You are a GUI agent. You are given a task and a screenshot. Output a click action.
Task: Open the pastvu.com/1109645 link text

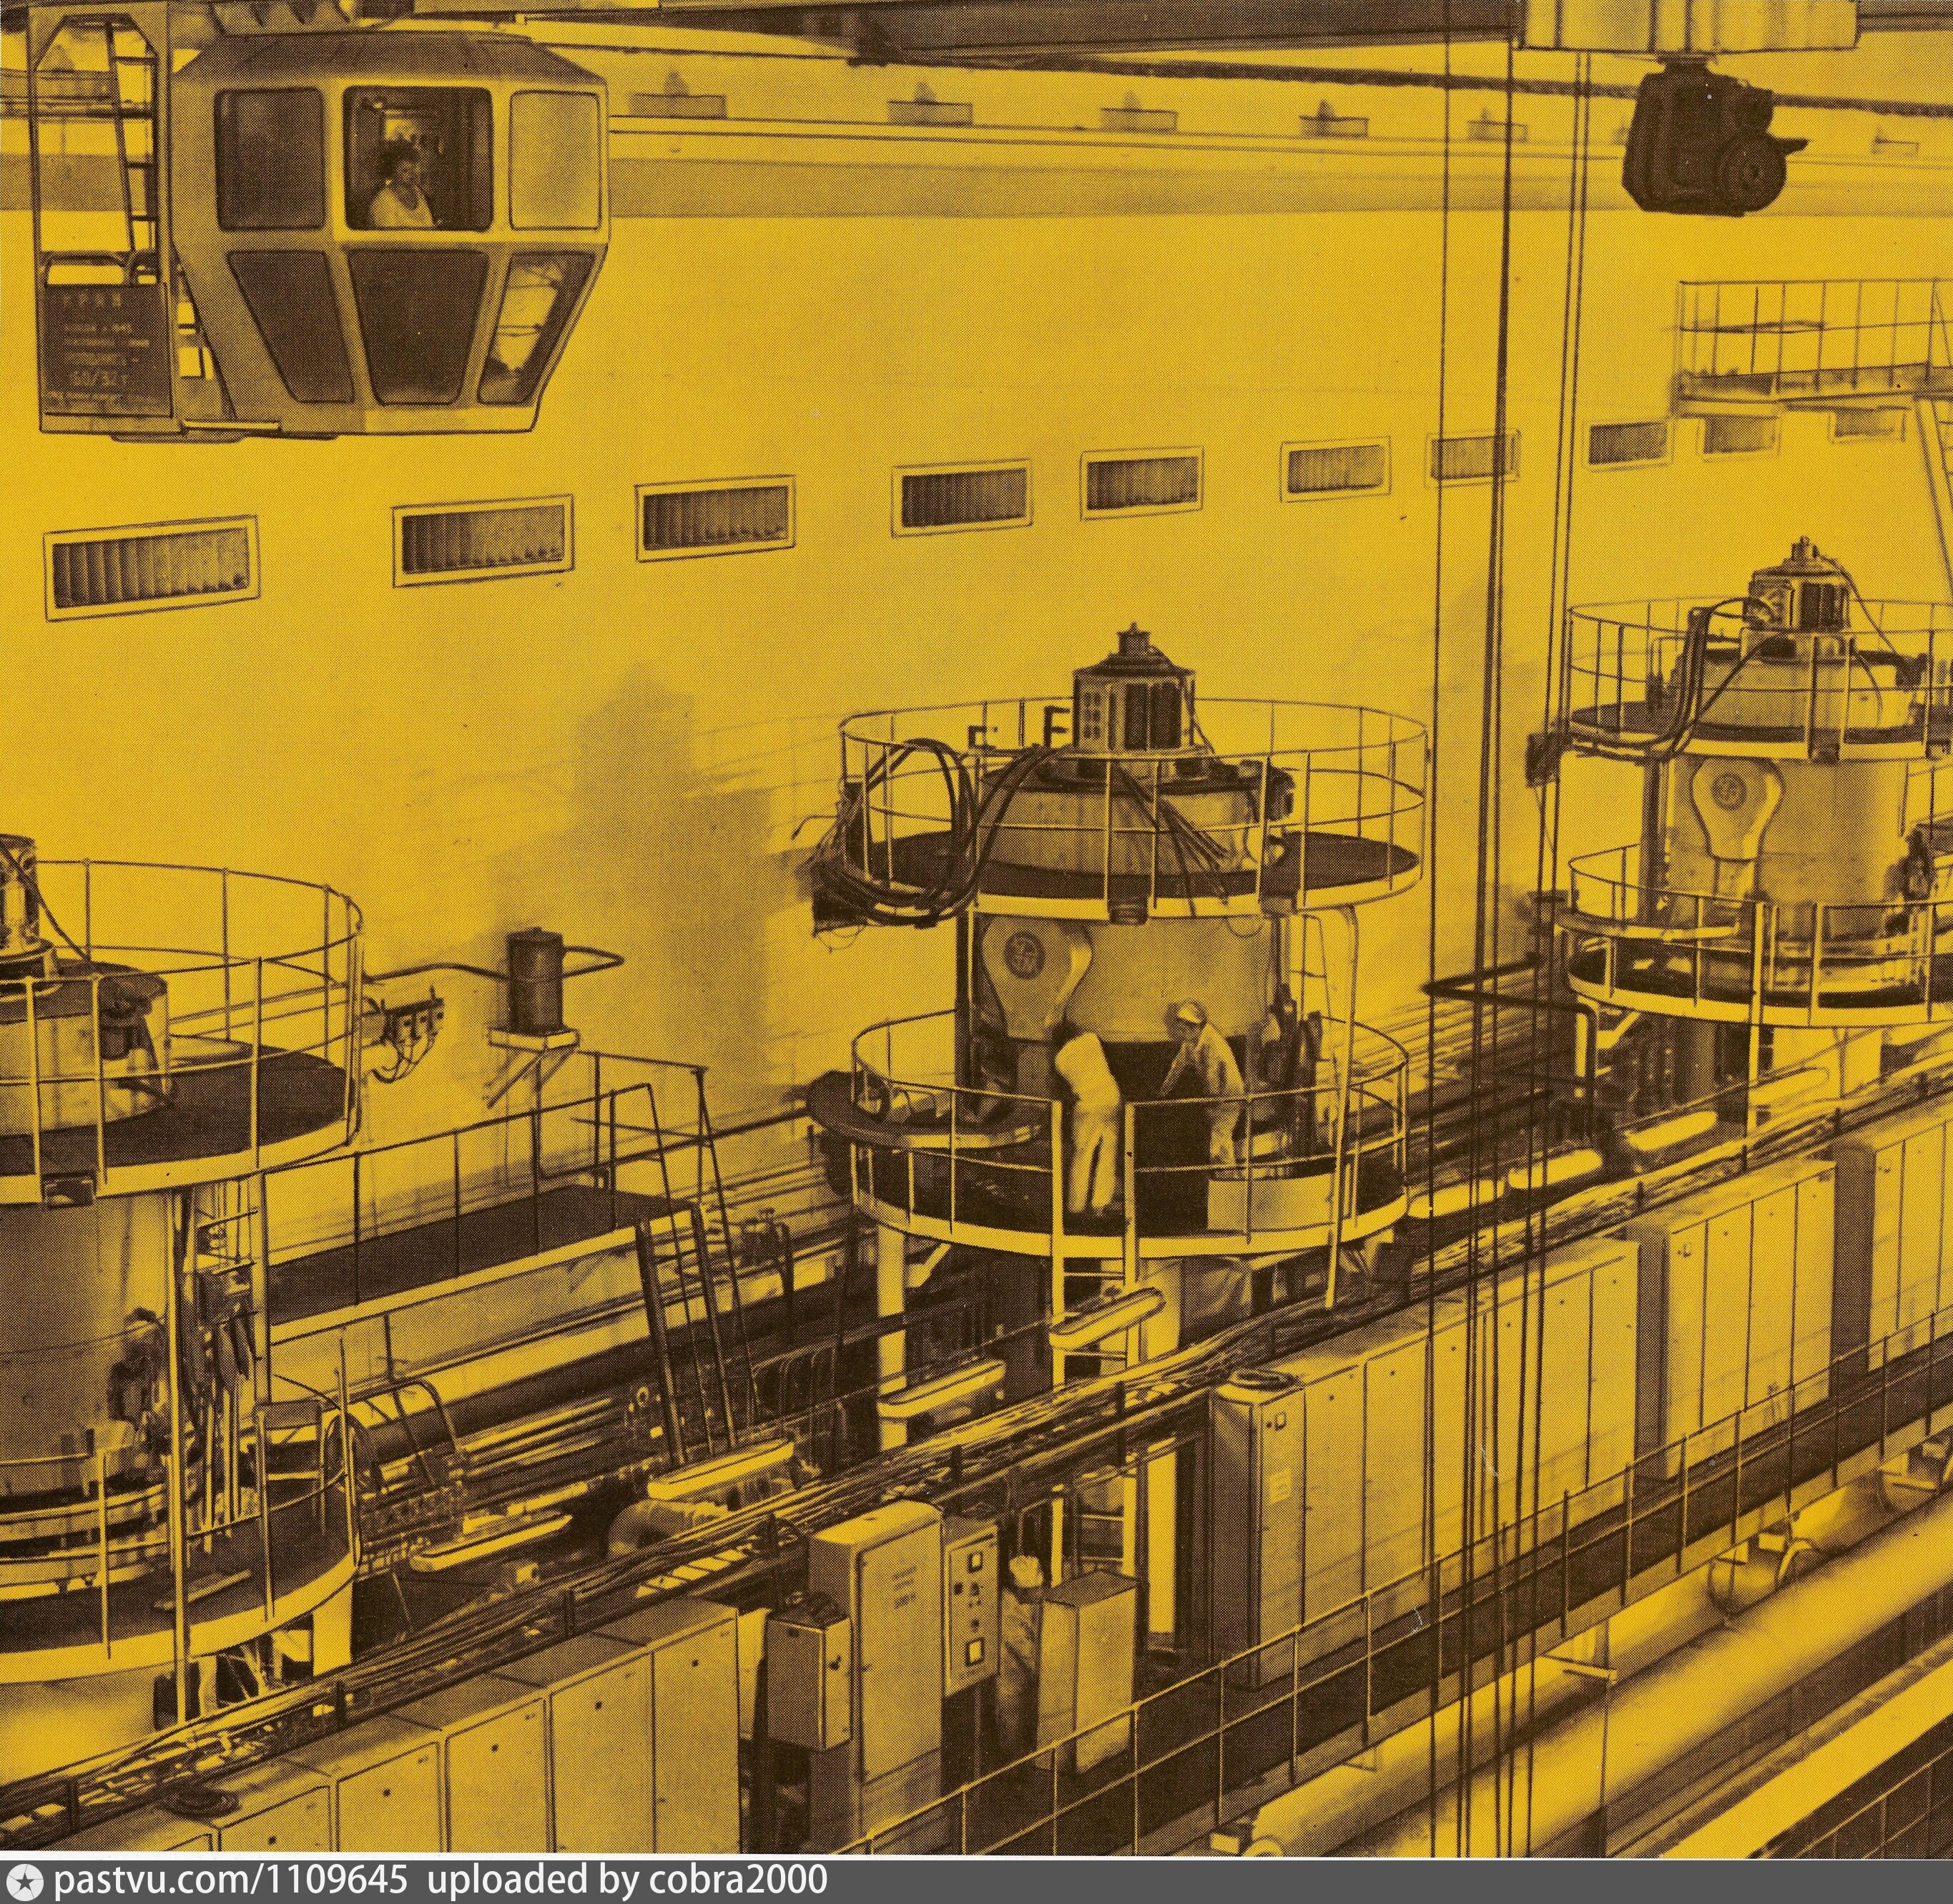coord(230,1882)
